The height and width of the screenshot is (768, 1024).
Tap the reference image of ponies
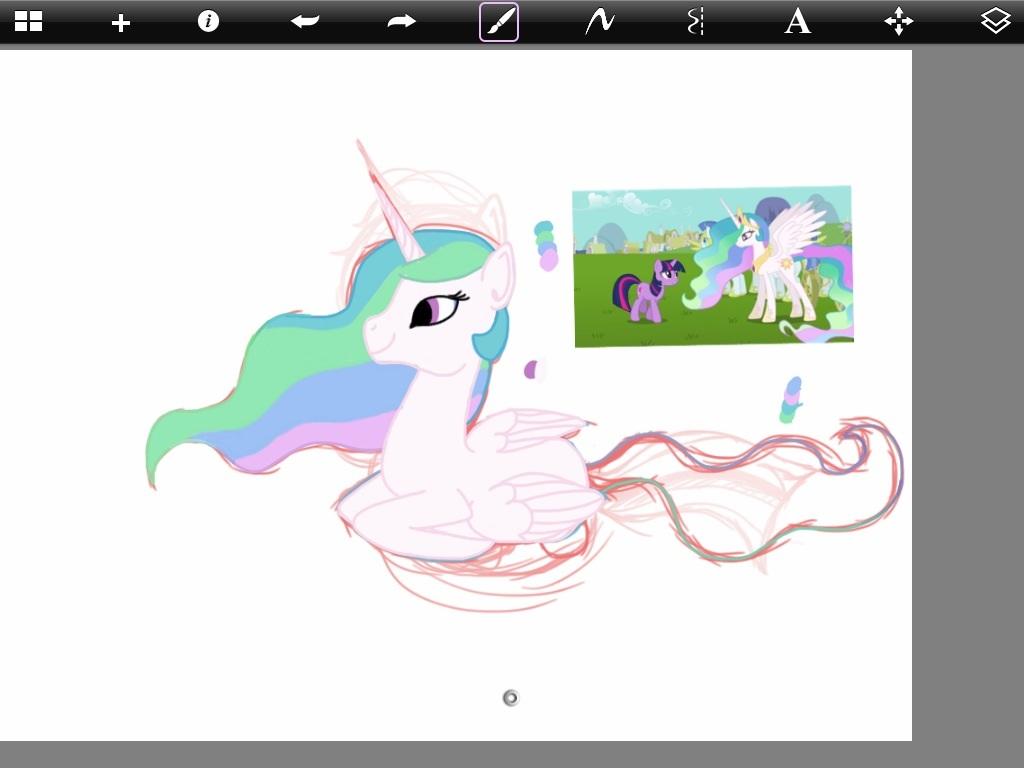(x=713, y=266)
